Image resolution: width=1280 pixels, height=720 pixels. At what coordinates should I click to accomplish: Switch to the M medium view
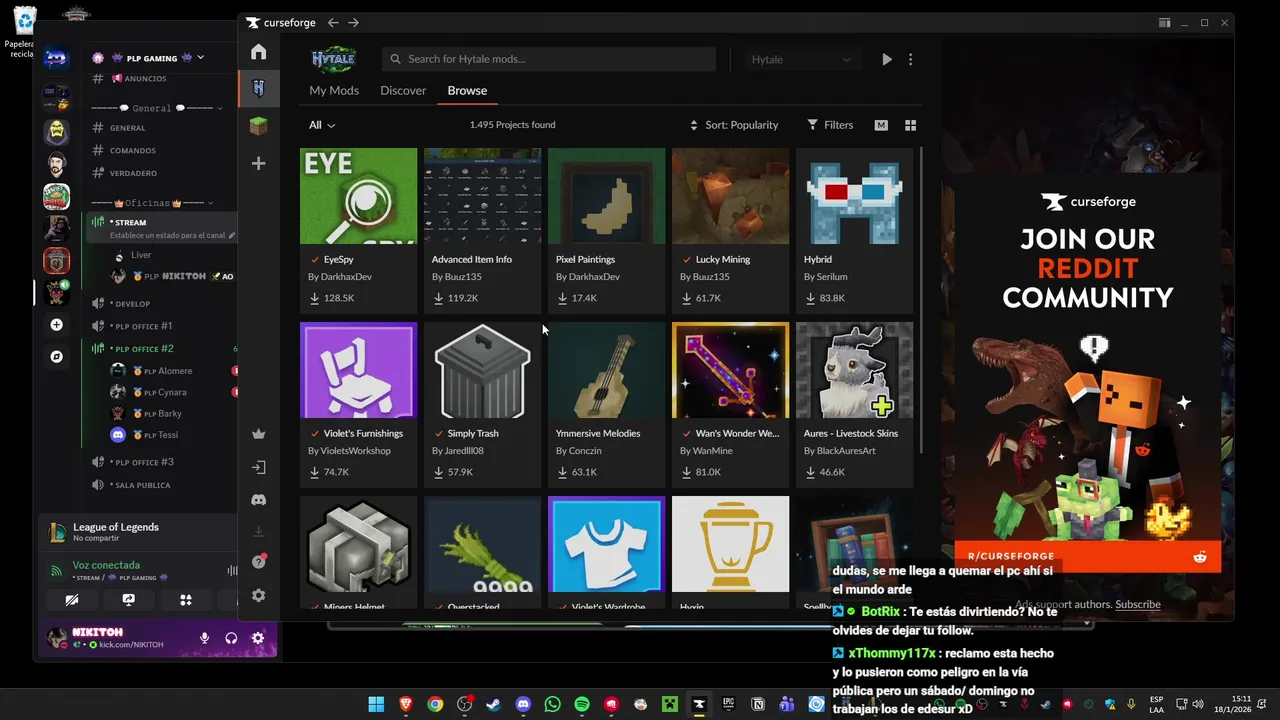(x=881, y=125)
